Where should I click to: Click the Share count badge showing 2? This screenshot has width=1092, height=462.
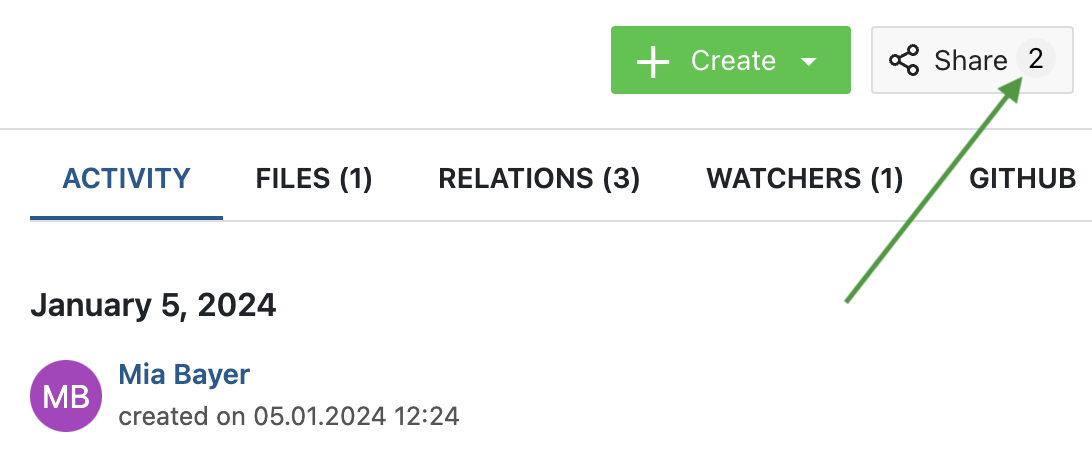tap(1036, 60)
